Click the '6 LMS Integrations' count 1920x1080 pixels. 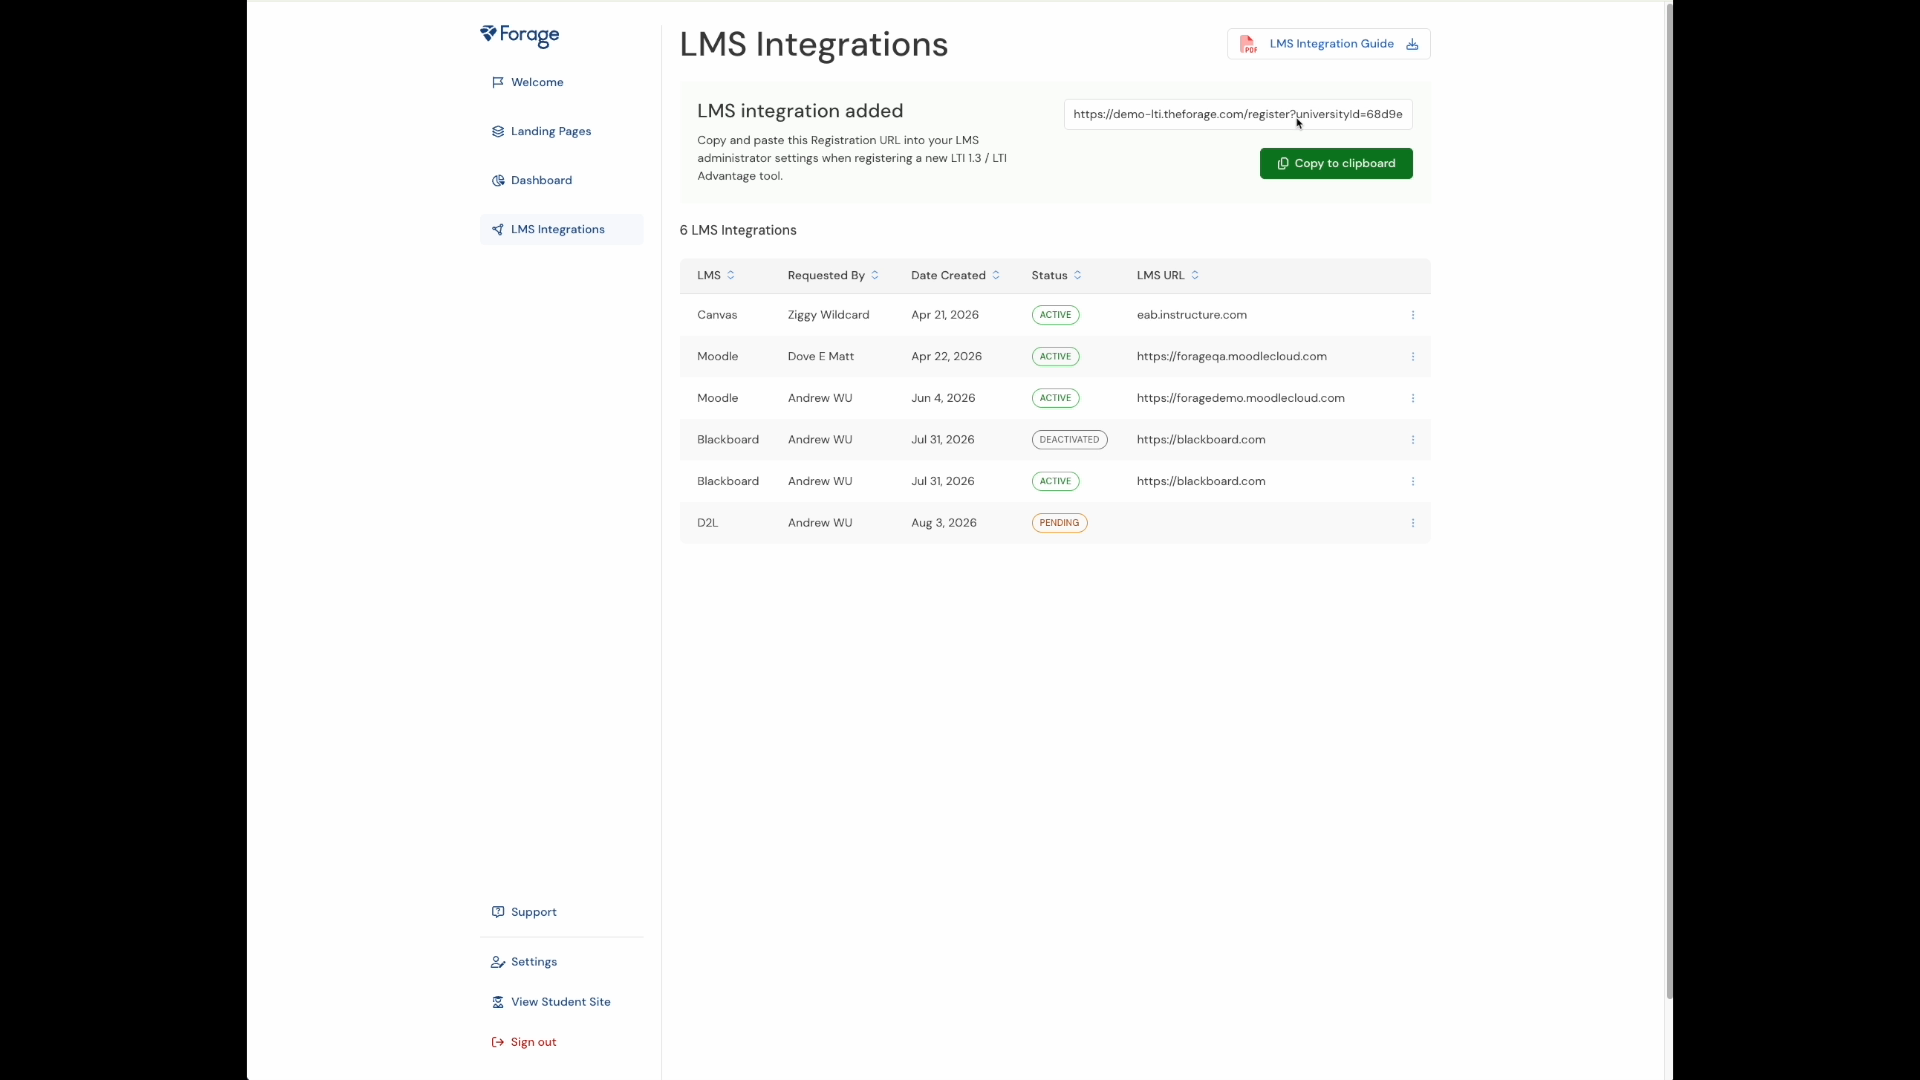[738, 230]
